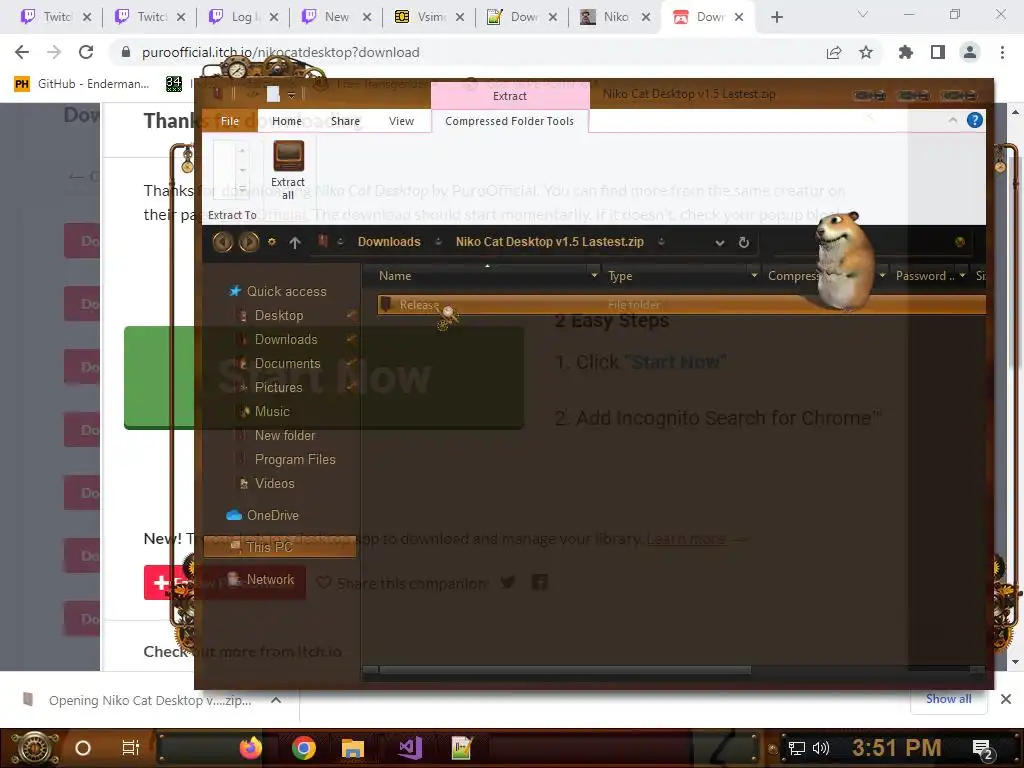The width and height of the screenshot is (1024, 768).
Task: Open a new Chrome tab
Action: point(776,17)
